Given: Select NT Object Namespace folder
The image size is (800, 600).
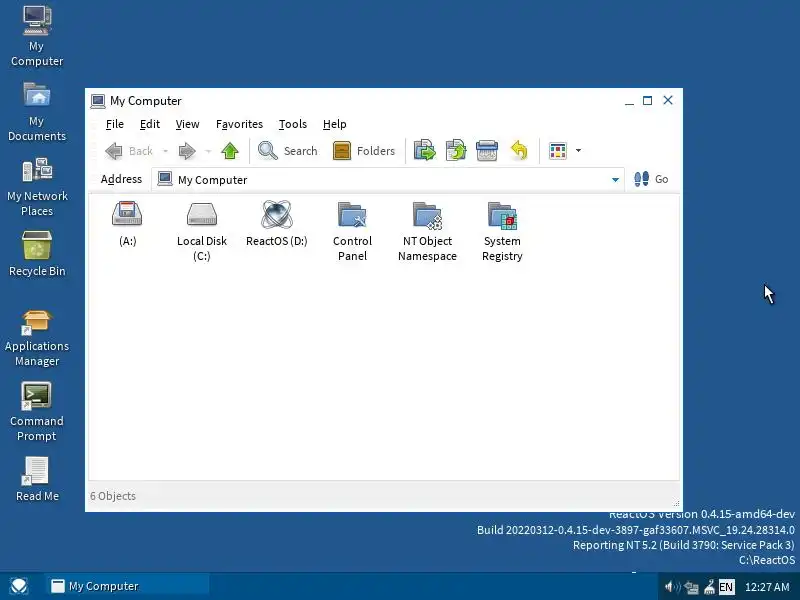Looking at the screenshot, I should (x=427, y=215).
